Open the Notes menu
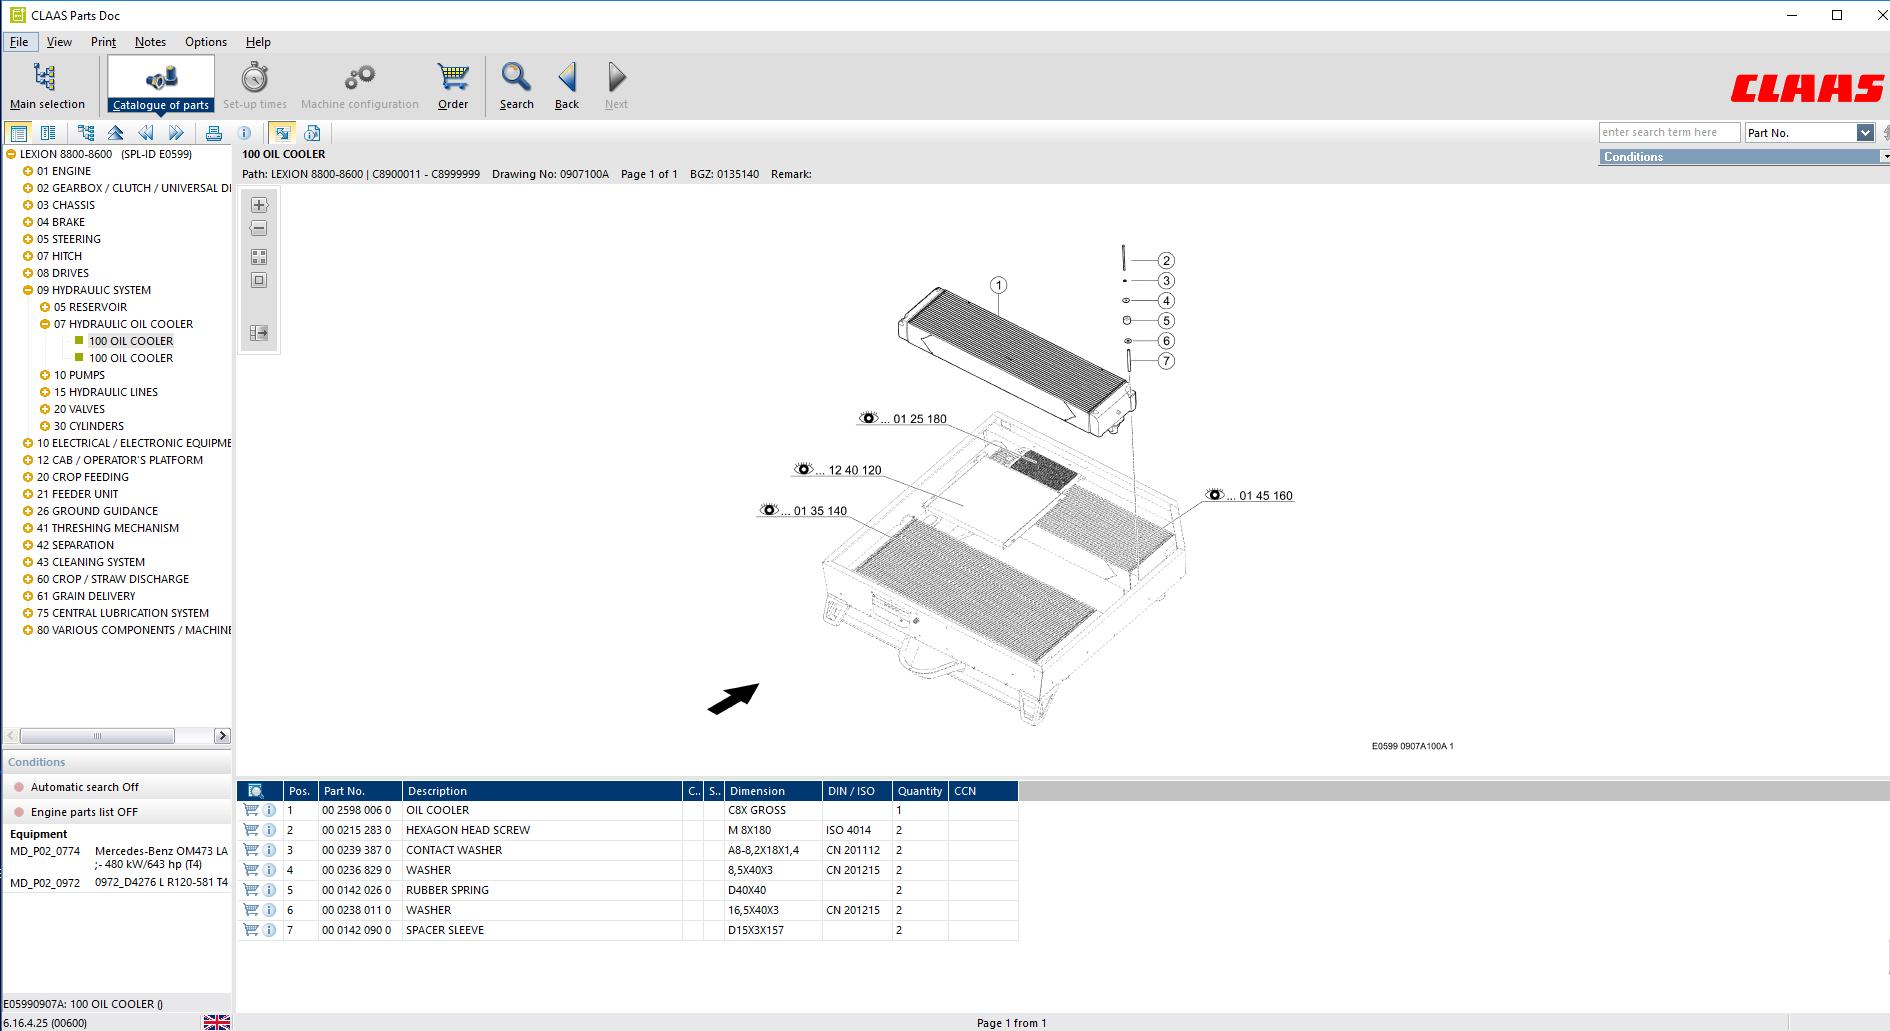The image size is (1890, 1031). pos(150,42)
